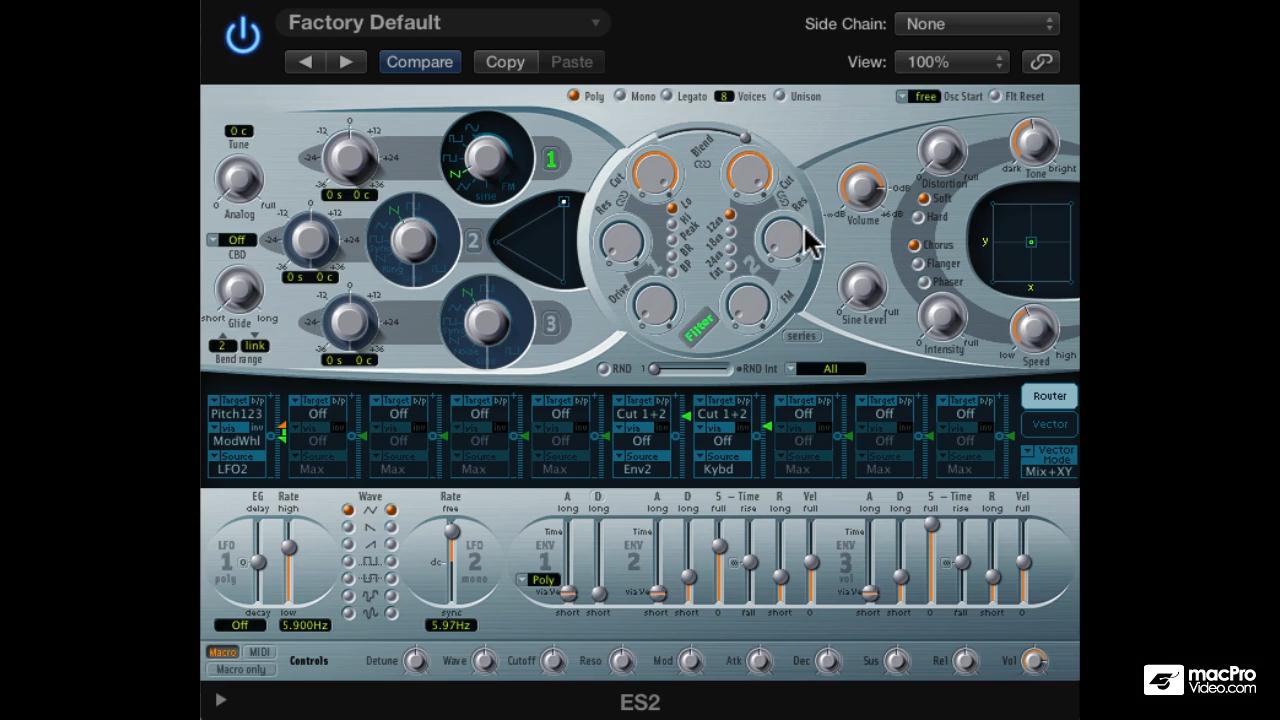Go to next preset arrow
This screenshot has height=720, width=1280.
[345, 62]
